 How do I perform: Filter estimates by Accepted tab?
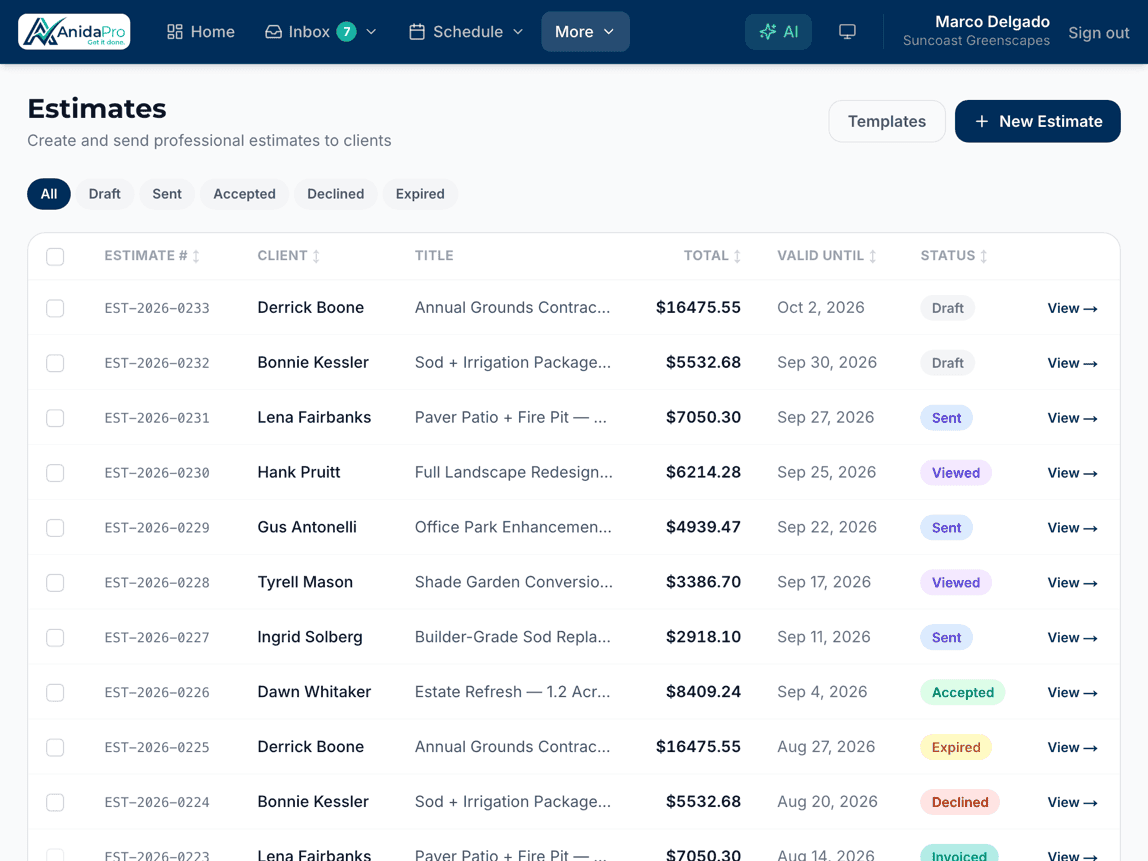coord(245,194)
